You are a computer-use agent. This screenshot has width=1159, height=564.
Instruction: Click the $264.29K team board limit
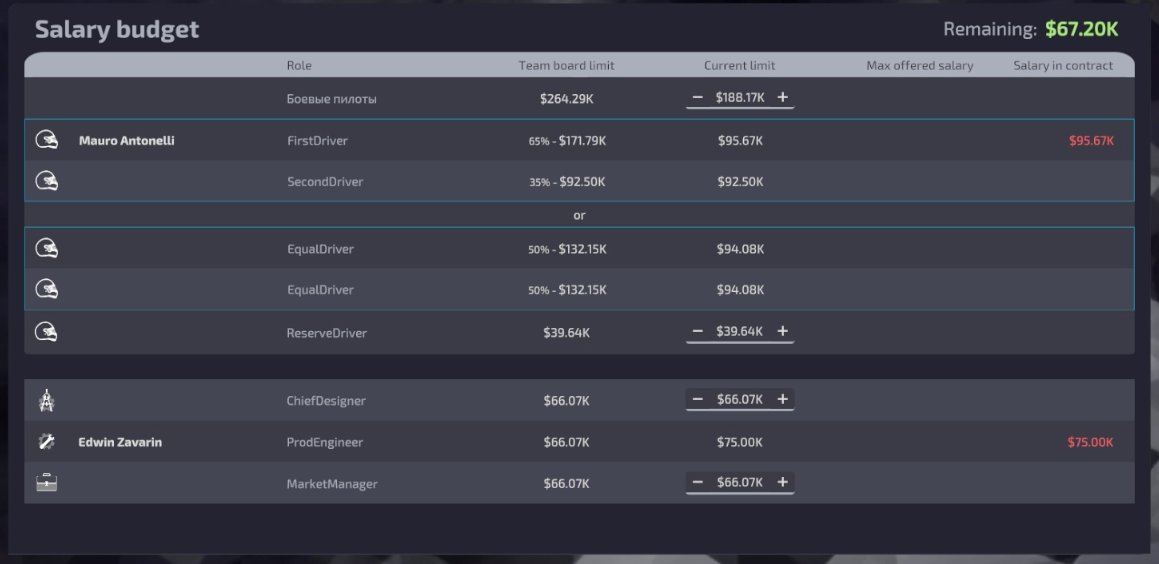coord(566,98)
